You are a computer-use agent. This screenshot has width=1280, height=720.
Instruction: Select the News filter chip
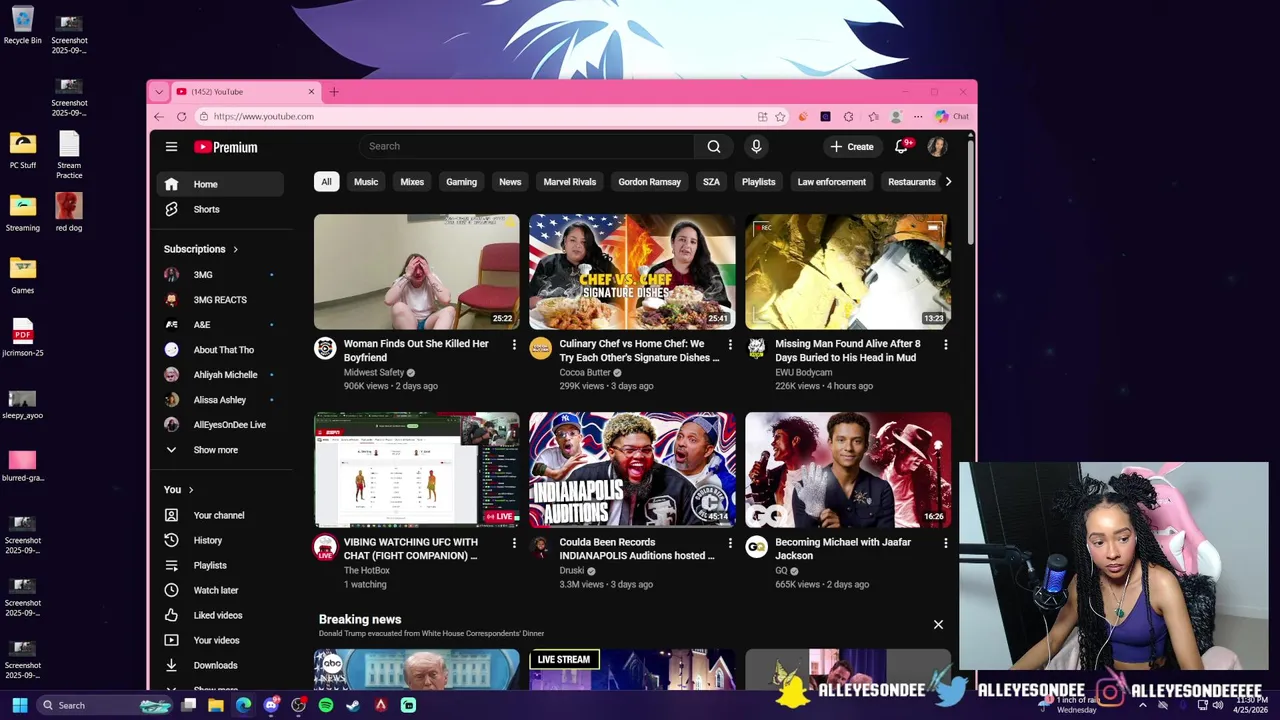click(x=510, y=182)
